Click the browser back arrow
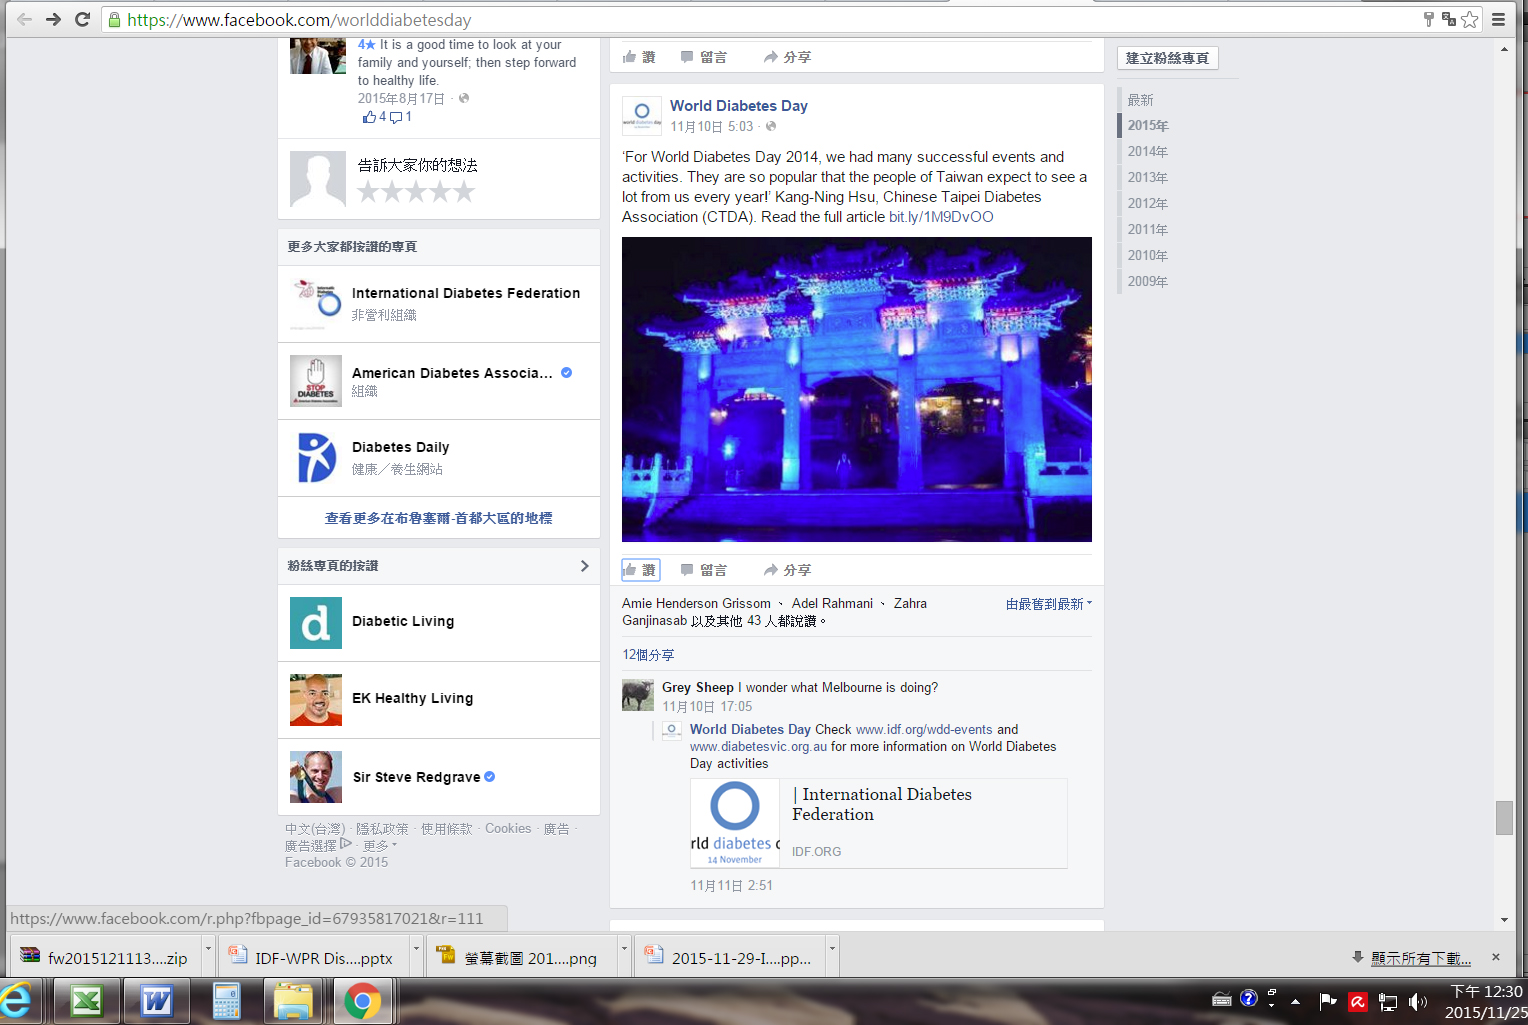 pyautogui.click(x=25, y=19)
